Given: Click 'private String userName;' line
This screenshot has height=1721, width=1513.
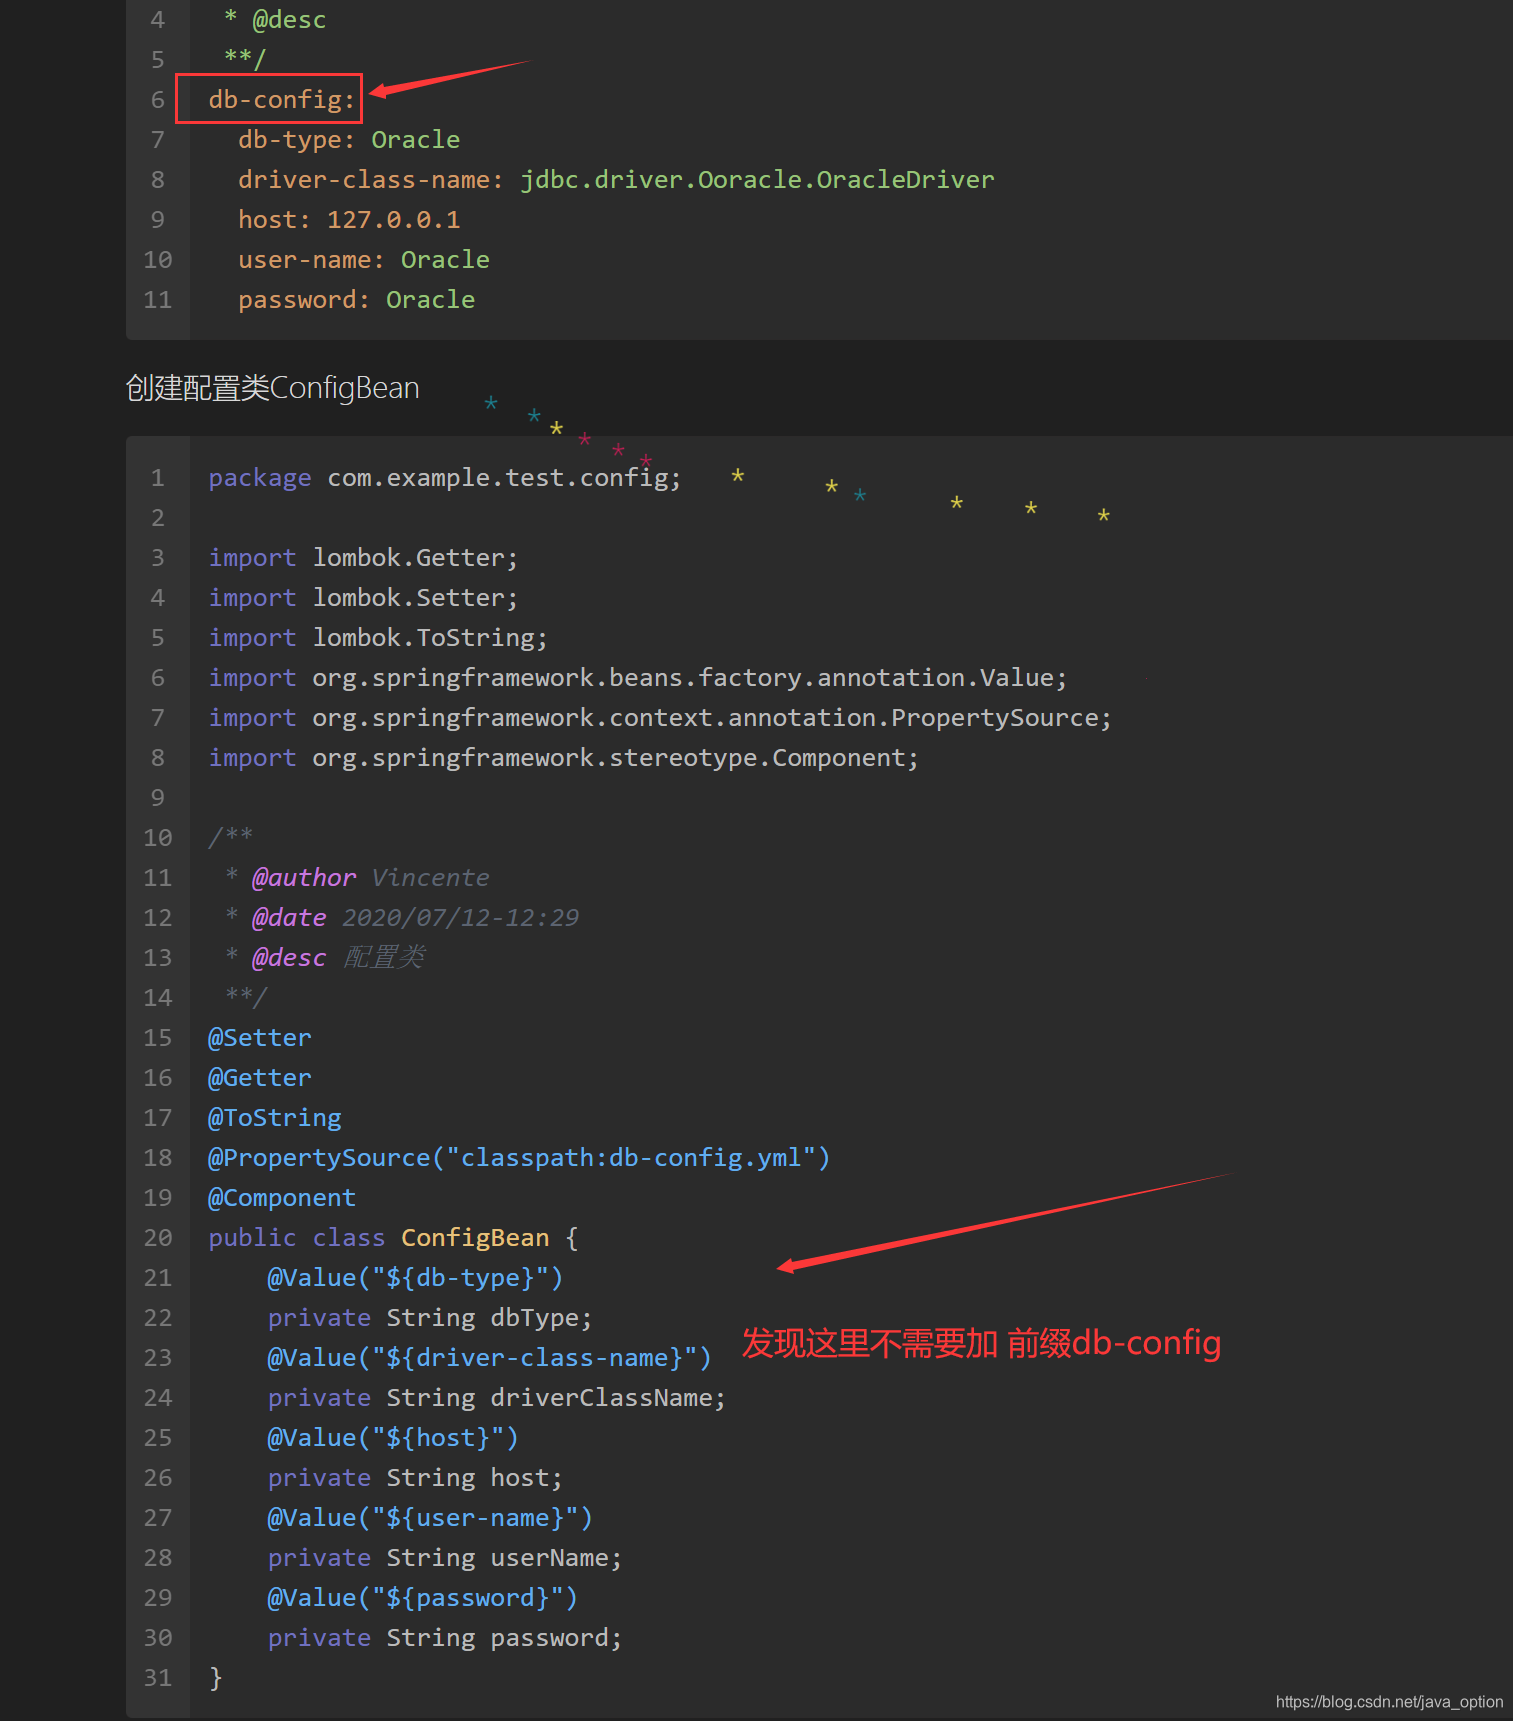Looking at the screenshot, I should (x=445, y=1558).
